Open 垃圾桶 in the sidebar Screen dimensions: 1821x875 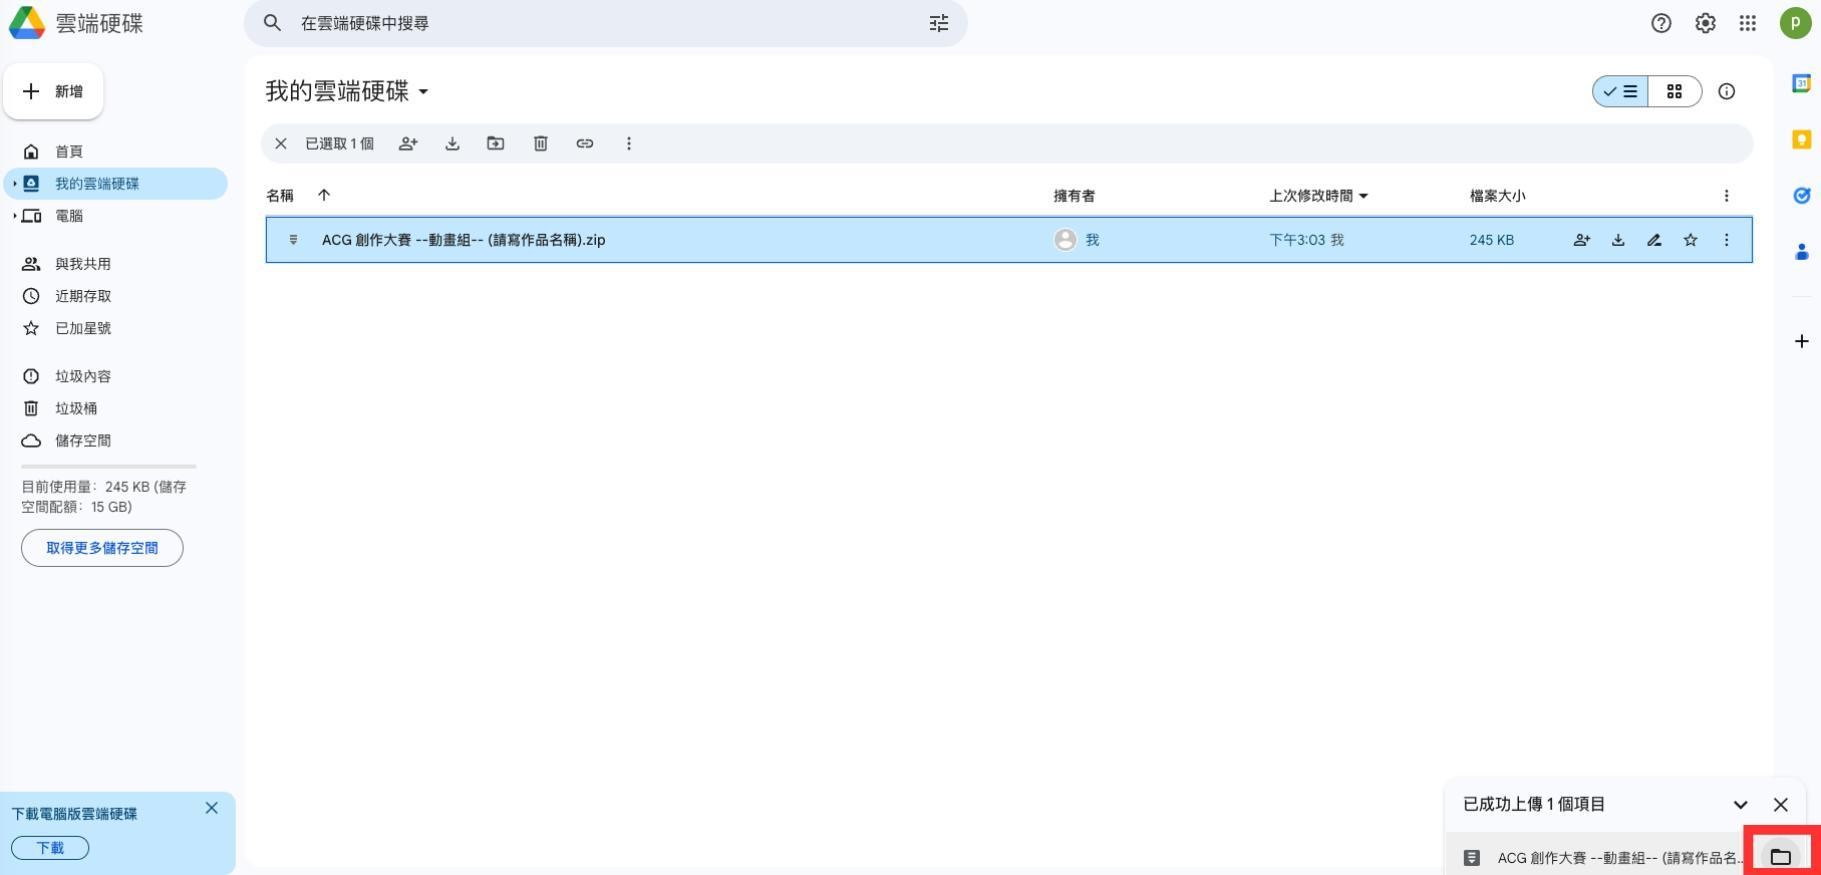(76, 408)
